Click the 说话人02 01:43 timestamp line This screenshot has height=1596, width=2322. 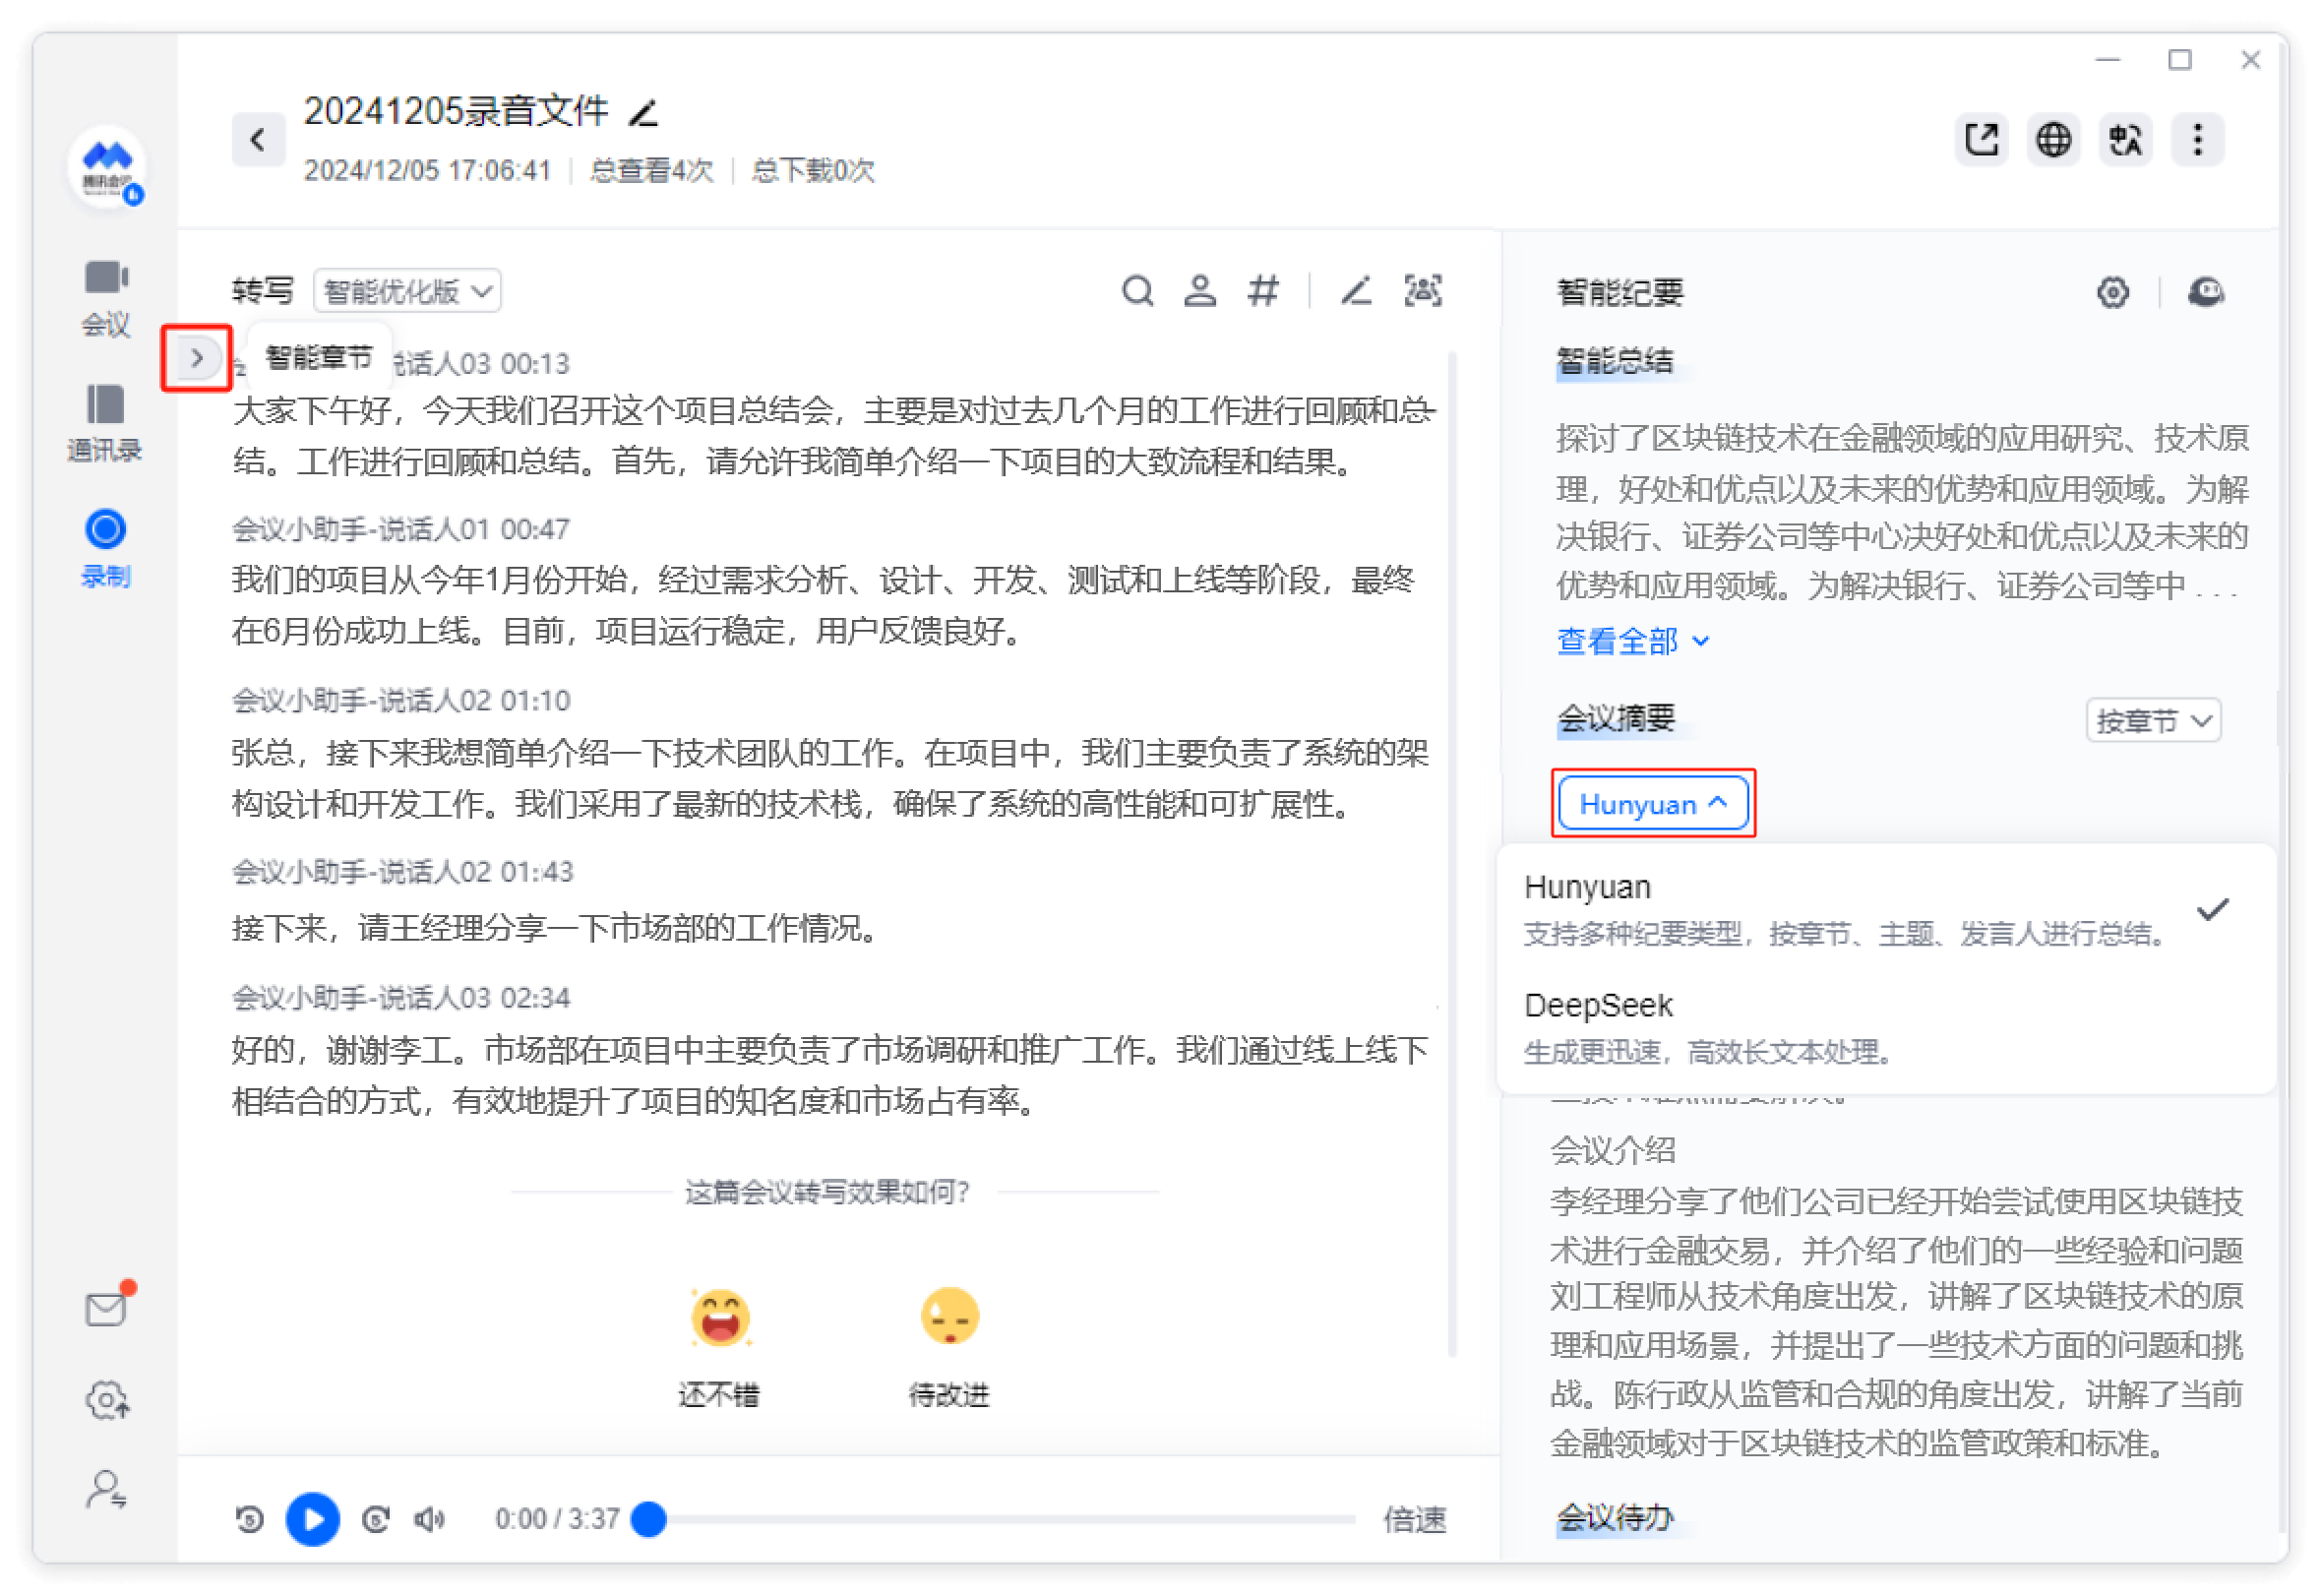[x=403, y=872]
